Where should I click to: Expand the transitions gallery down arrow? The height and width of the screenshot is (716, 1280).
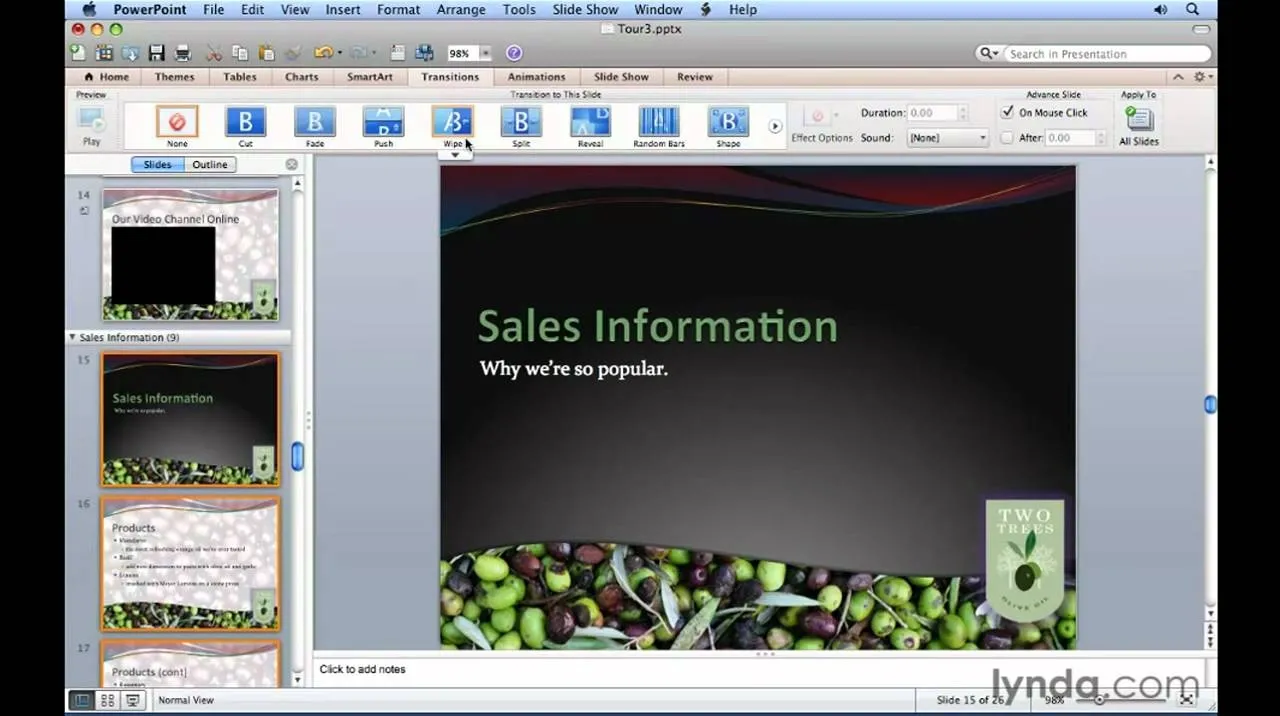click(x=455, y=155)
